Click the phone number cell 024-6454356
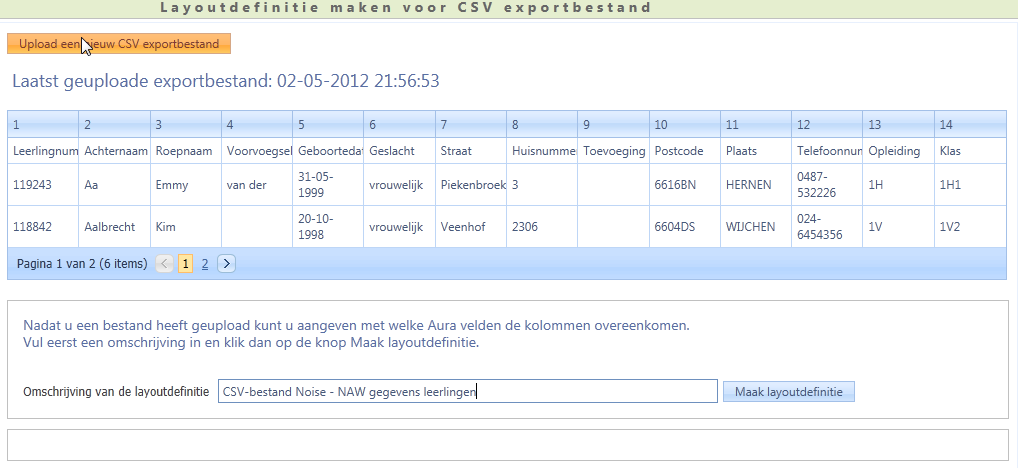The image size is (1018, 468). (x=825, y=227)
